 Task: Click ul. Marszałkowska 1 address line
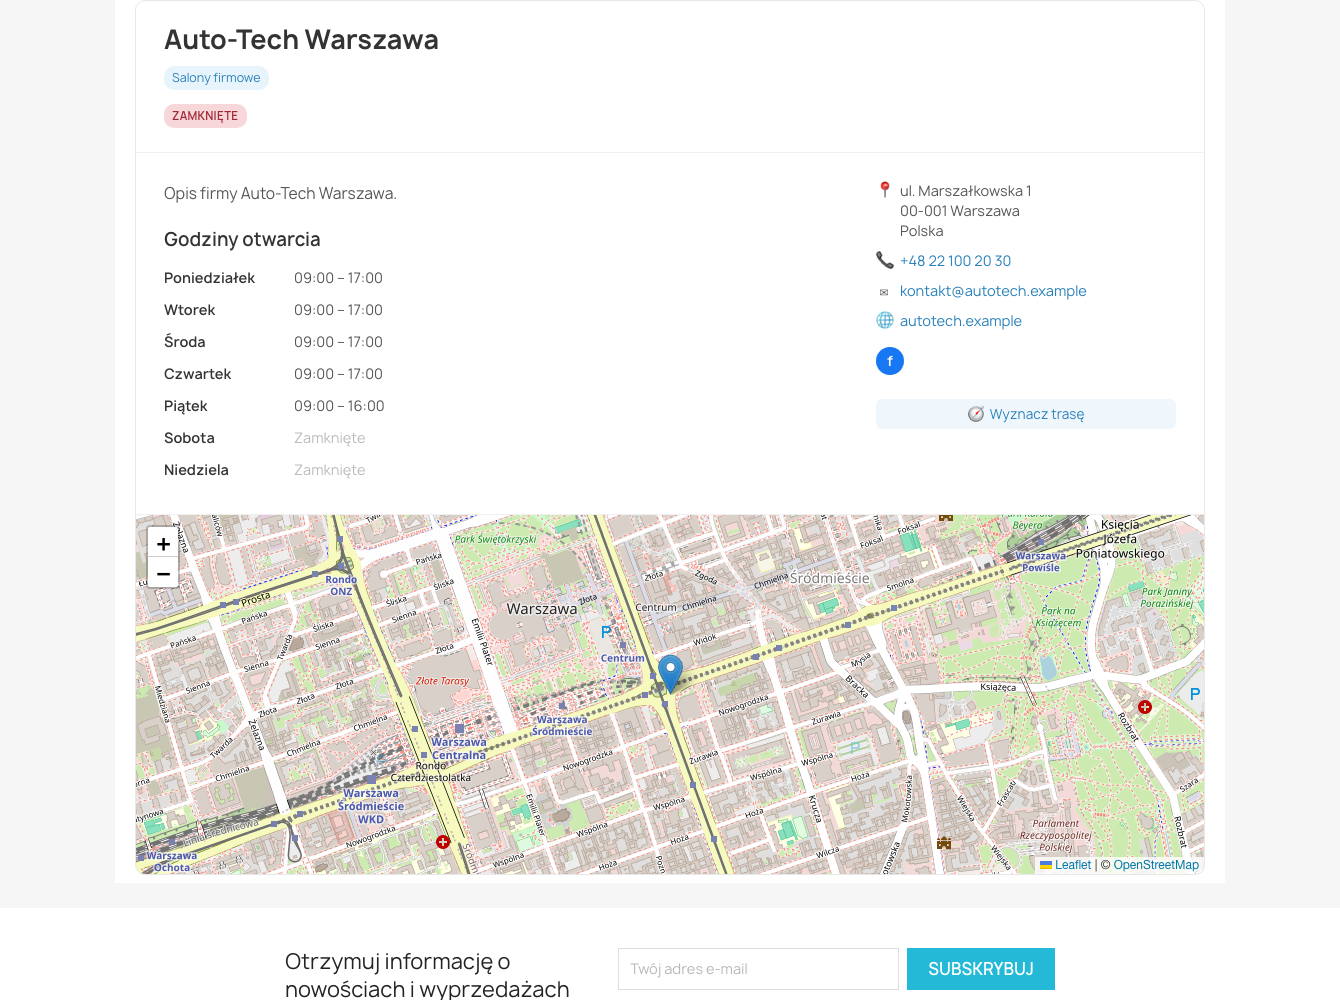[x=965, y=191]
